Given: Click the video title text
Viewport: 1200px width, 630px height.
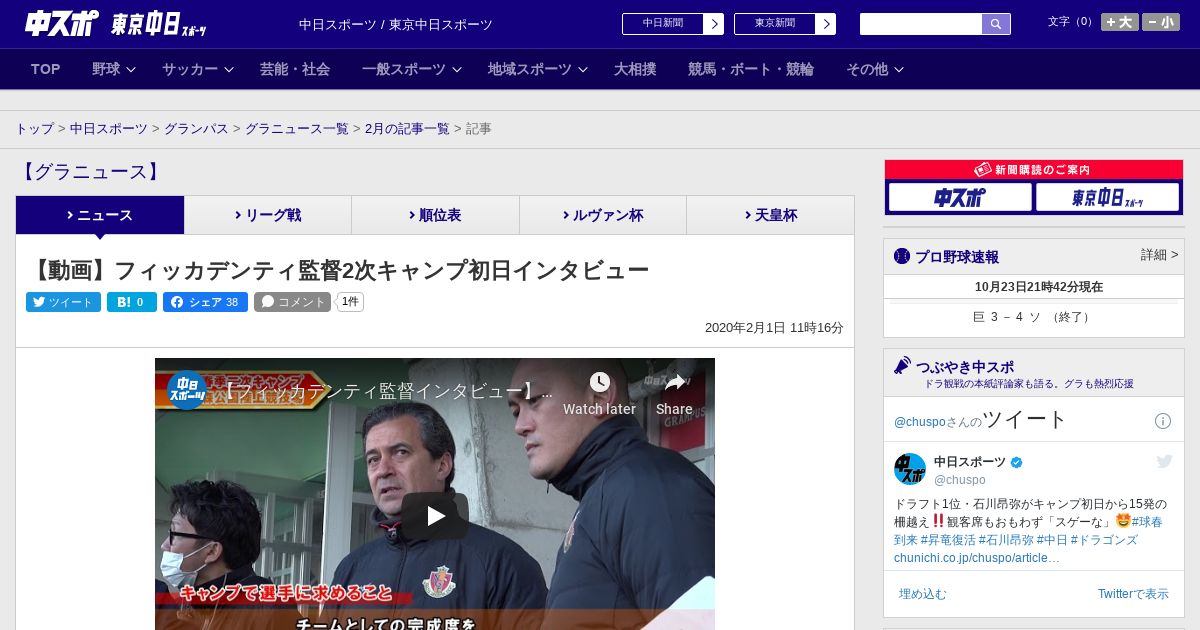Looking at the screenshot, I should [387, 391].
